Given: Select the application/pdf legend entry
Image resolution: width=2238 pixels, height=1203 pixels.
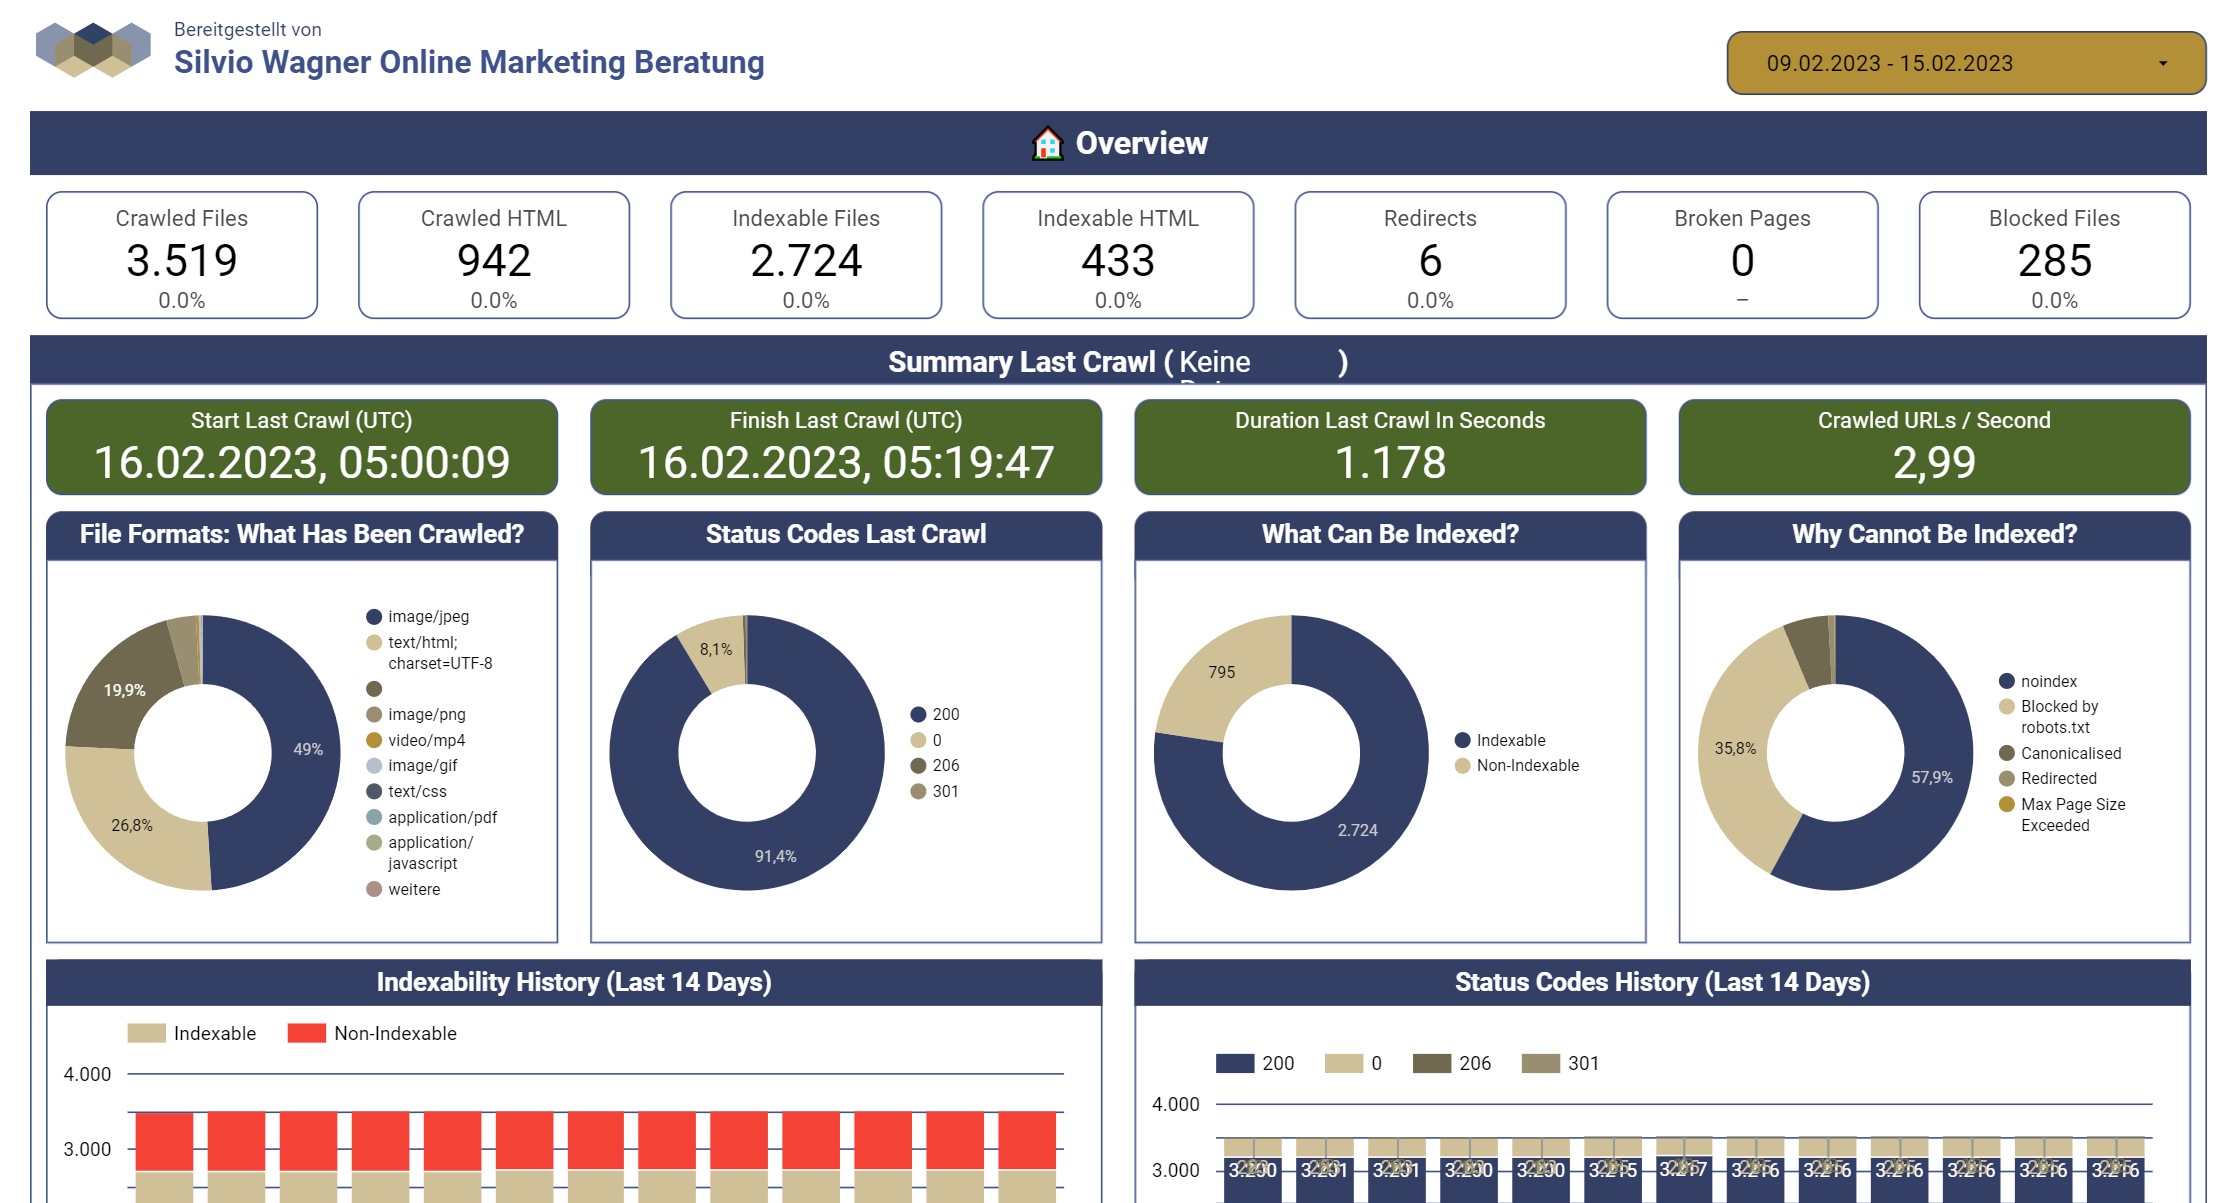Looking at the screenshot, I should 432,817.
